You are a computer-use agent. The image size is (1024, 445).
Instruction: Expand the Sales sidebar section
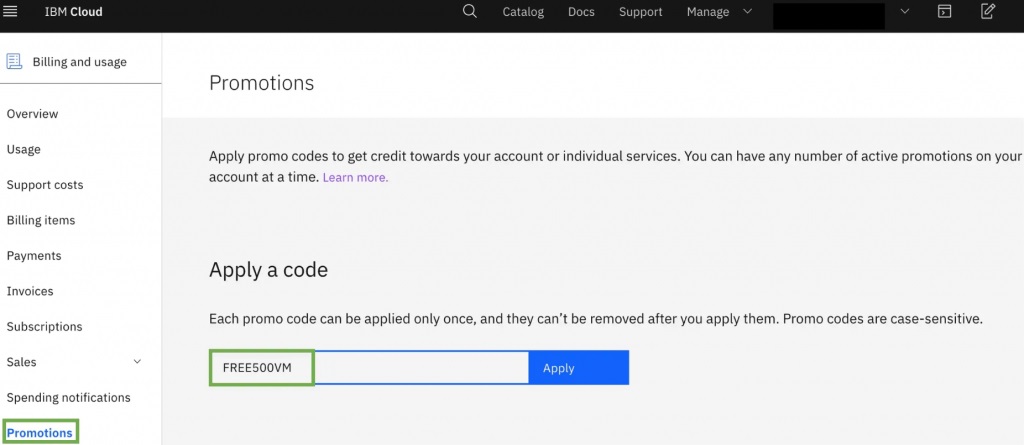point(137,362)
